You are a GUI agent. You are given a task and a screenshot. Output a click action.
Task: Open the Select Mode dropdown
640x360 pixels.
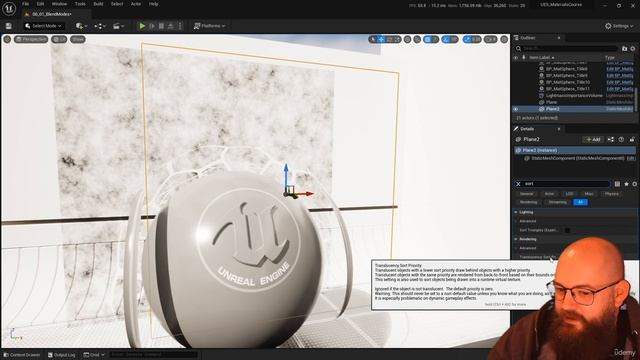(43, 26)
